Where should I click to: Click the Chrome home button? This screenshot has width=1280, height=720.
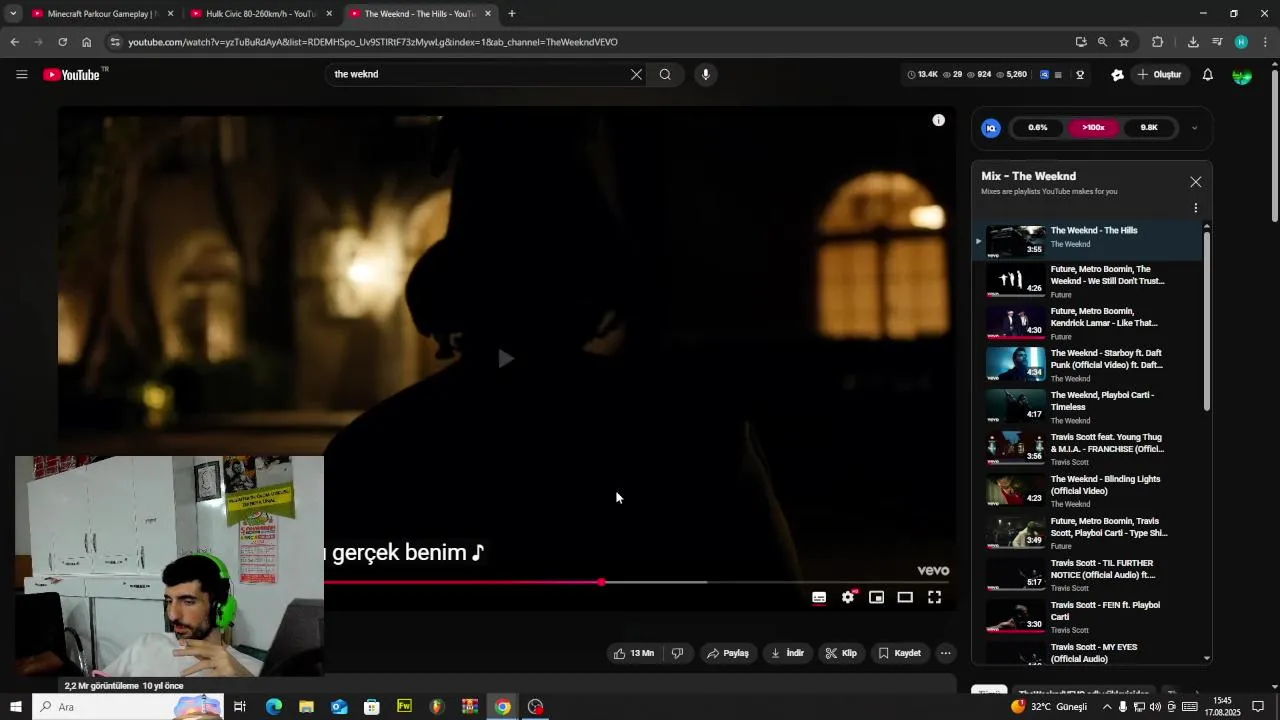click(x=86, y=42)
